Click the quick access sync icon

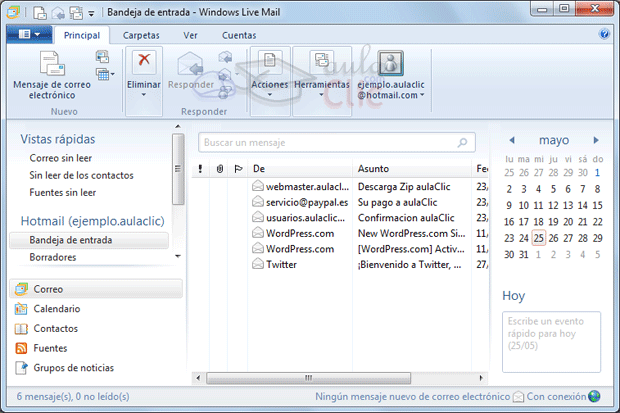point(76,13)
